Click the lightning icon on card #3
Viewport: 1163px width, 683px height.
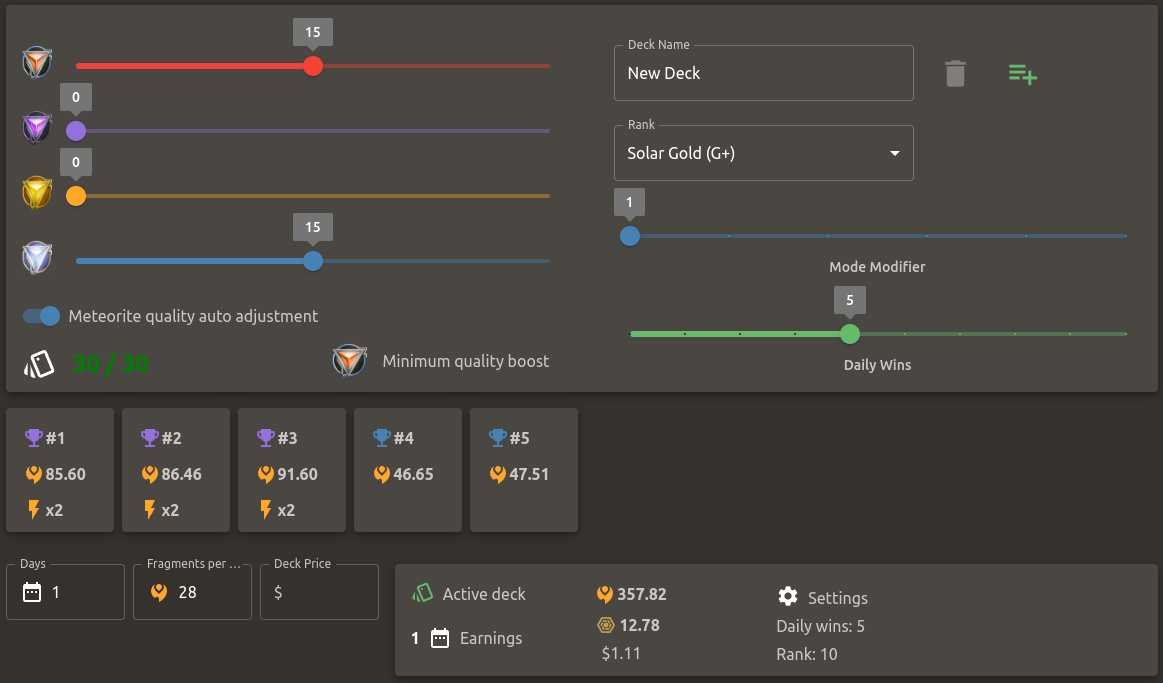click(x=266, y=509)
